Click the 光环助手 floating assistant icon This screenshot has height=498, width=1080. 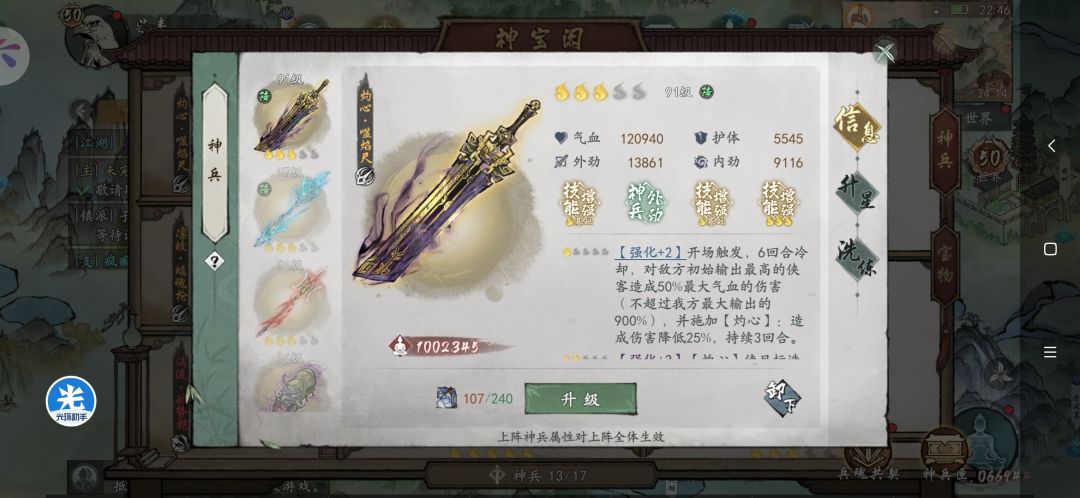point(71,401)
